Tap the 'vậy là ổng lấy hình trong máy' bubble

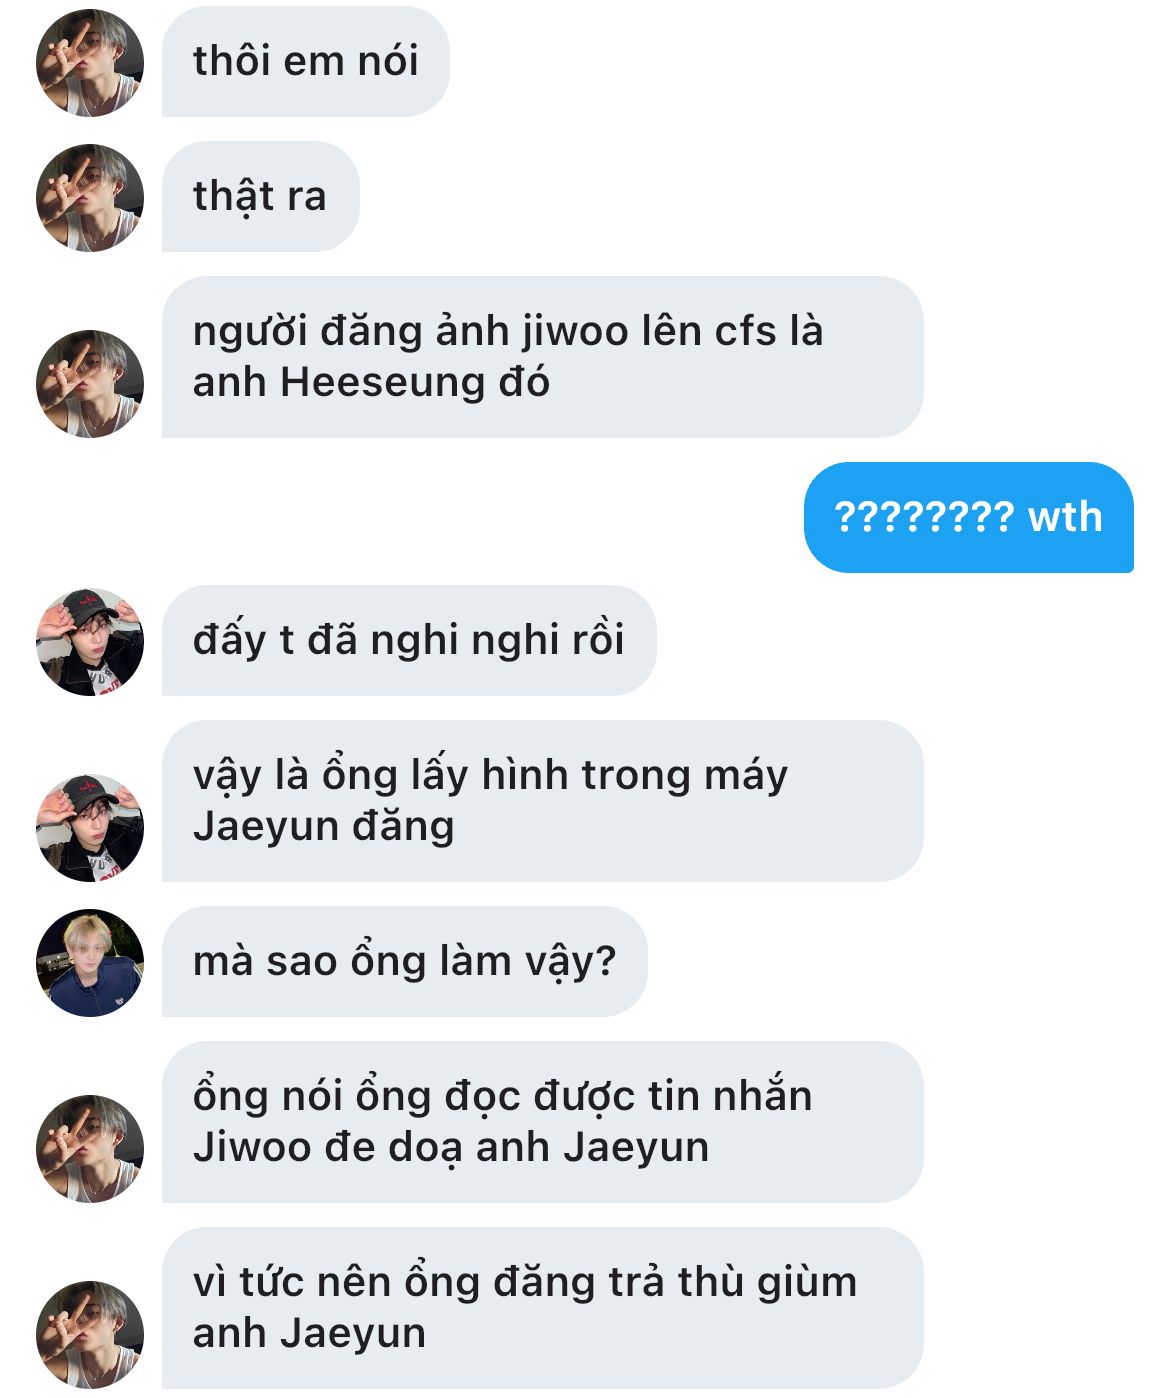(542, 801)
